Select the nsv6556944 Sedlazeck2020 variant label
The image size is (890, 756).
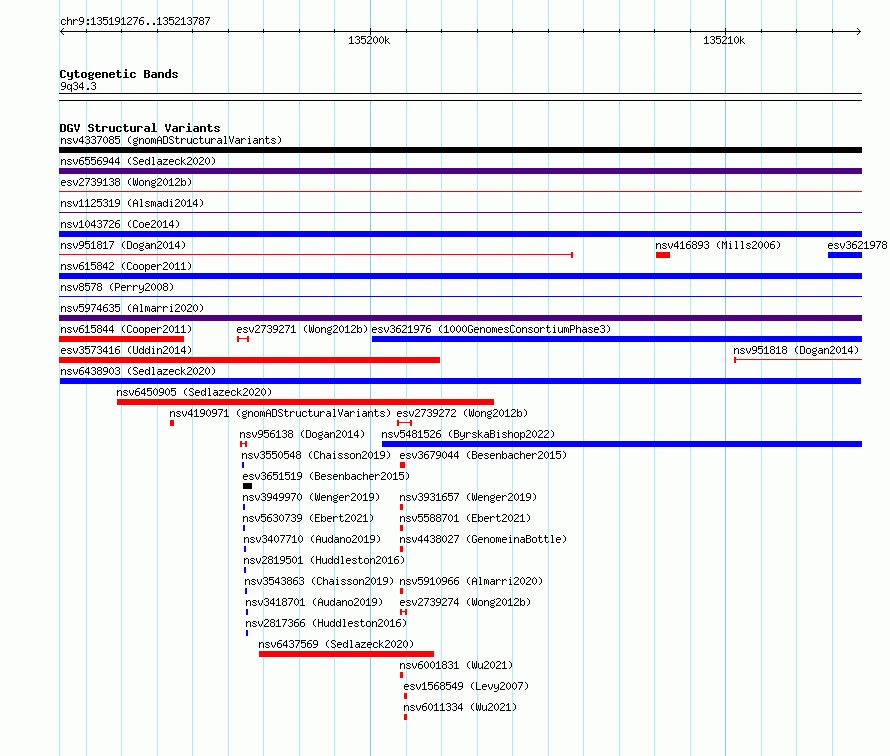point(138,161)
